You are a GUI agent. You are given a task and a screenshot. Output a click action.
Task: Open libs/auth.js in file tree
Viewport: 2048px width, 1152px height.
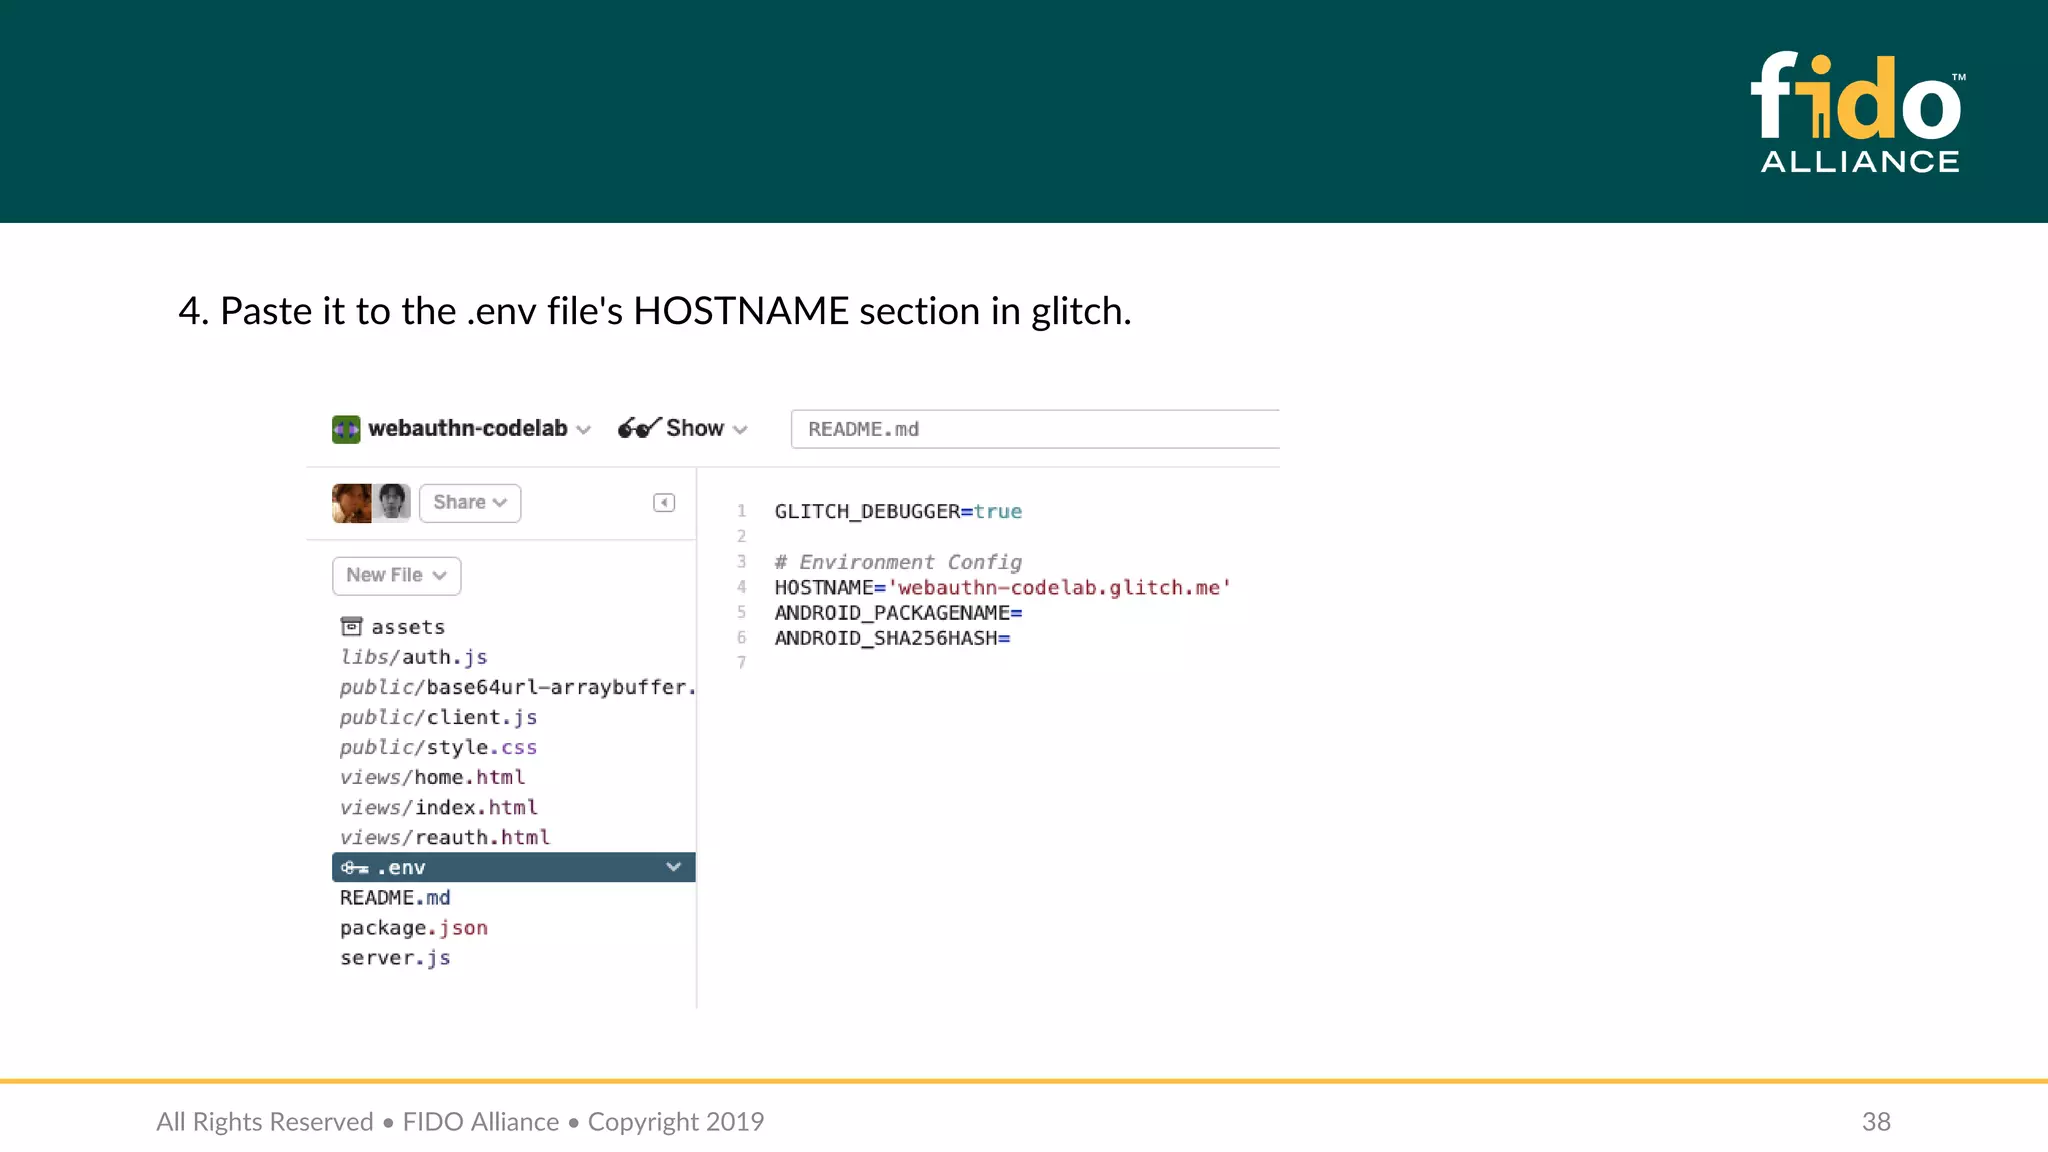click(x=414, y=657)
